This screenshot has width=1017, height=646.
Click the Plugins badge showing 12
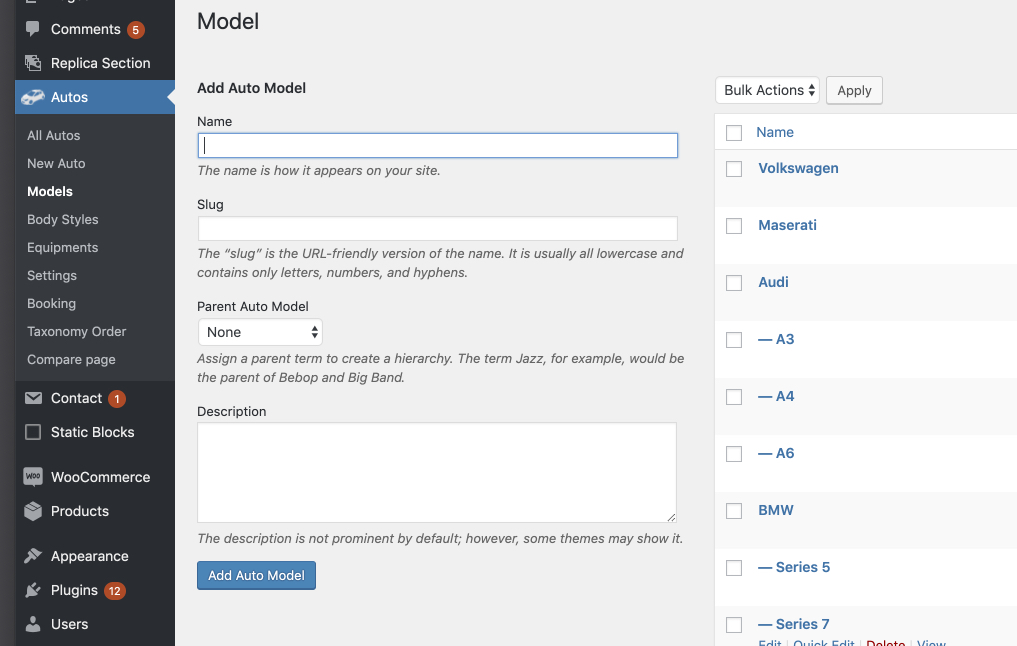tap(115, 591)
